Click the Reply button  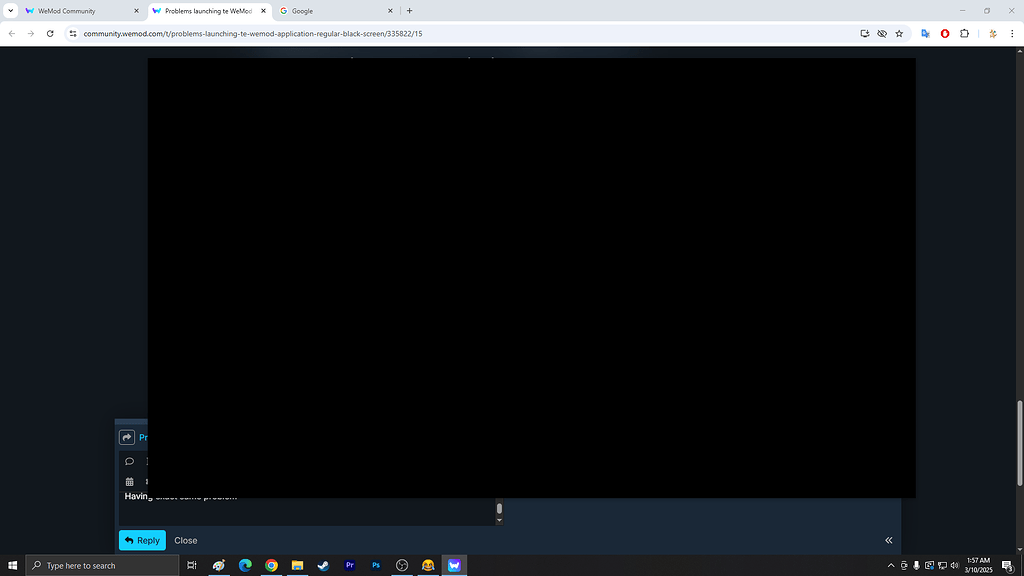[142, 540]
